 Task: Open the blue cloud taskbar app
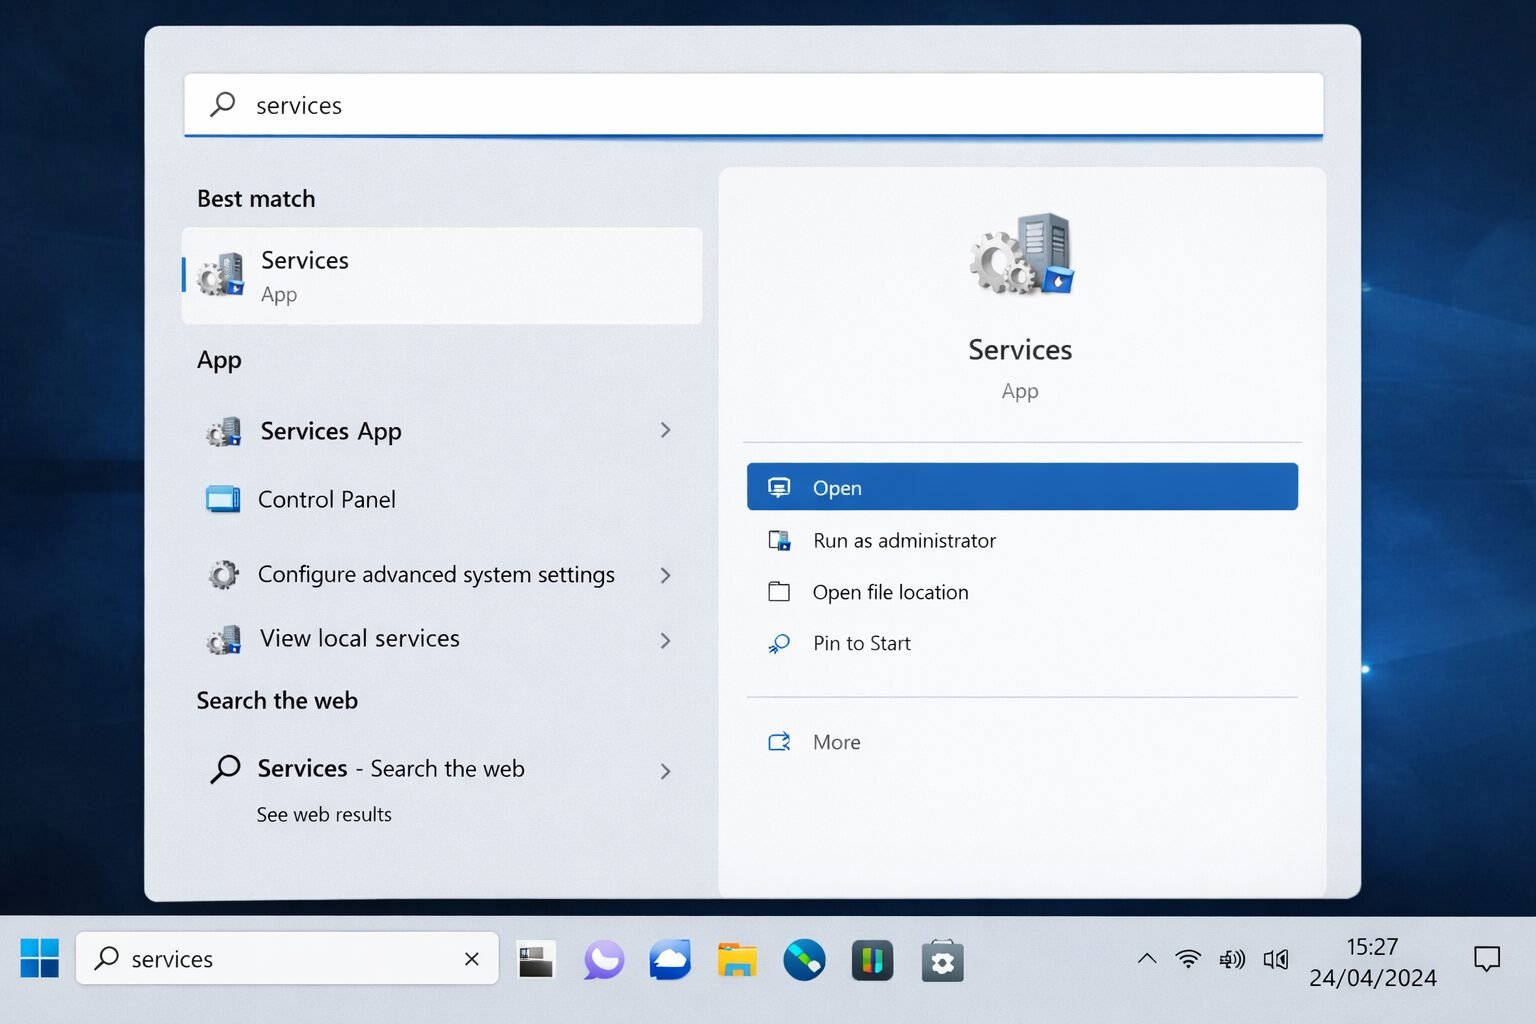pyautogui.click(x=670, y=960)
